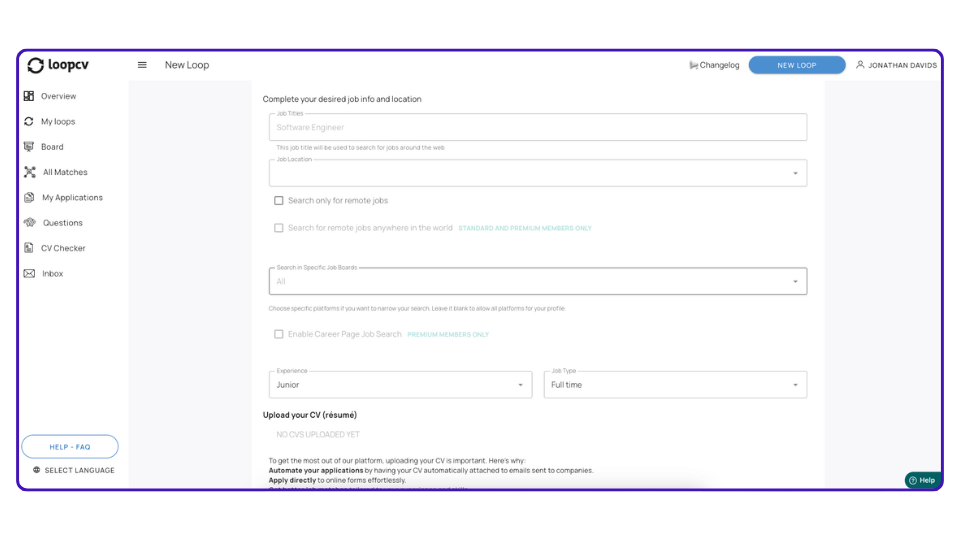Click the question mark Help icon
960x540 pixels.
tap(913, 481)
